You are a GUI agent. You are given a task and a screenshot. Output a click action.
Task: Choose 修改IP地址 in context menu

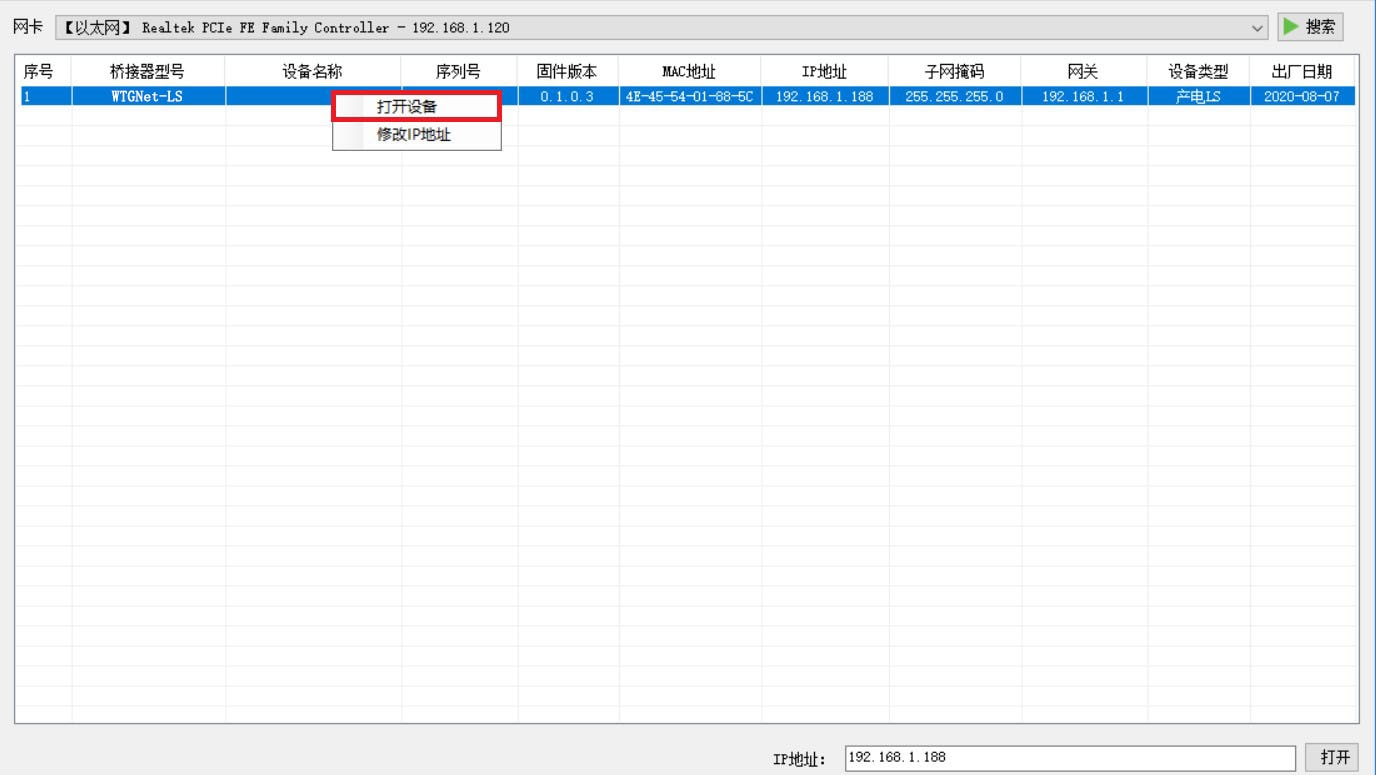coord(416,135)
